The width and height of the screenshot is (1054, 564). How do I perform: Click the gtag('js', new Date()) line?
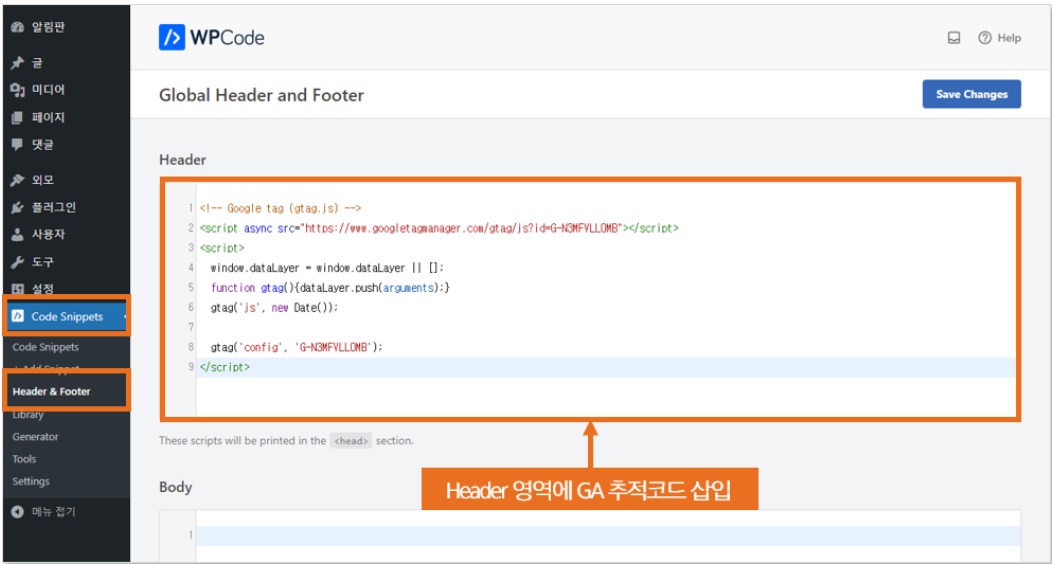point(274,308)
